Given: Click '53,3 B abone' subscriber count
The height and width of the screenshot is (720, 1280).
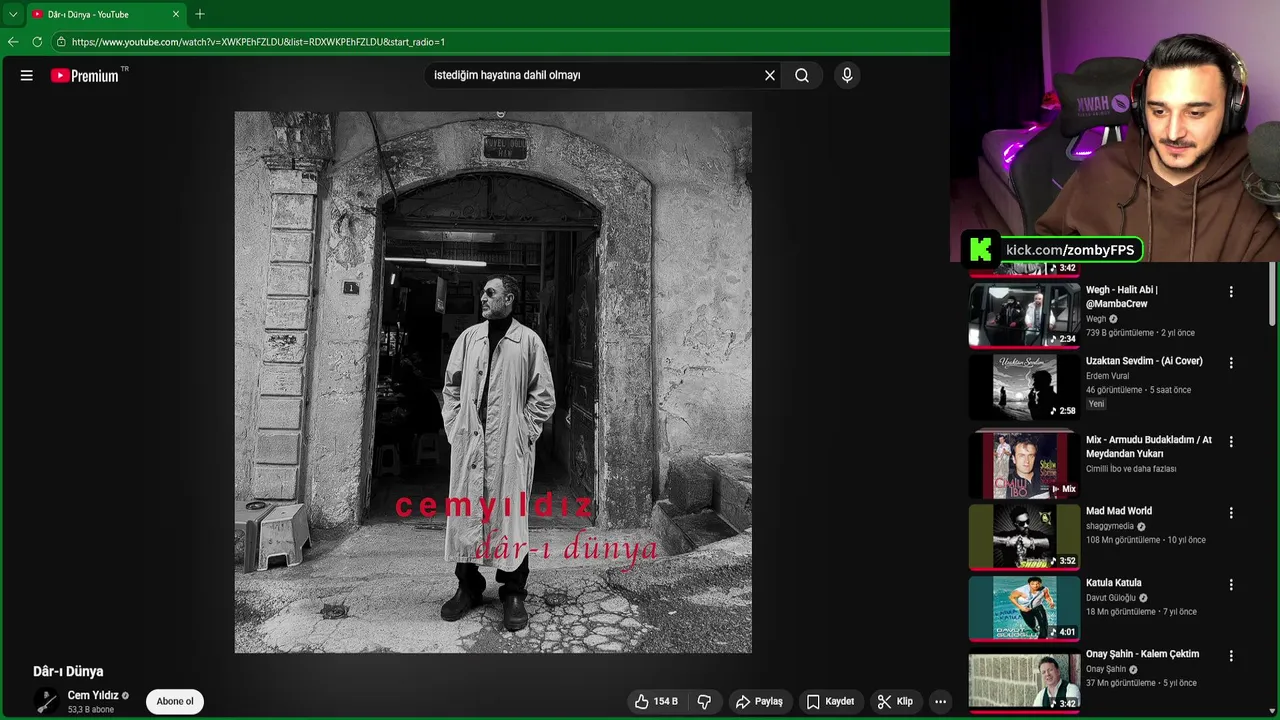Looking at the screenshot, I should pos(91,710).
